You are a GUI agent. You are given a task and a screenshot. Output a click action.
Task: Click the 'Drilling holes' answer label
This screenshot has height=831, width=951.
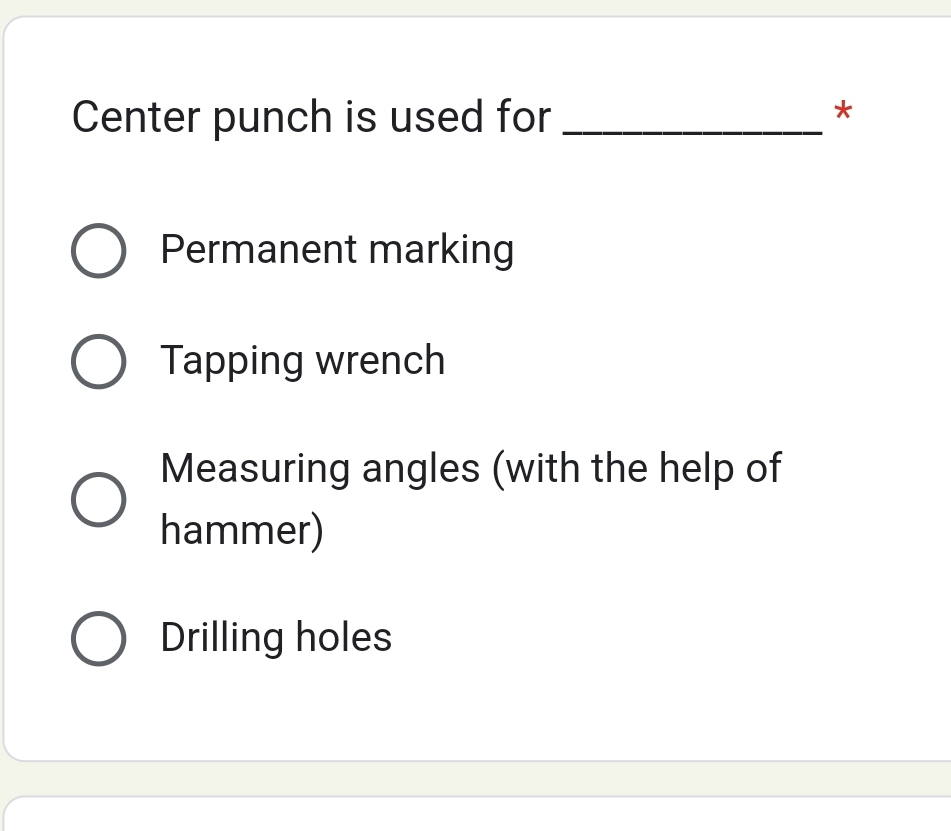click(x=276, y=638)
